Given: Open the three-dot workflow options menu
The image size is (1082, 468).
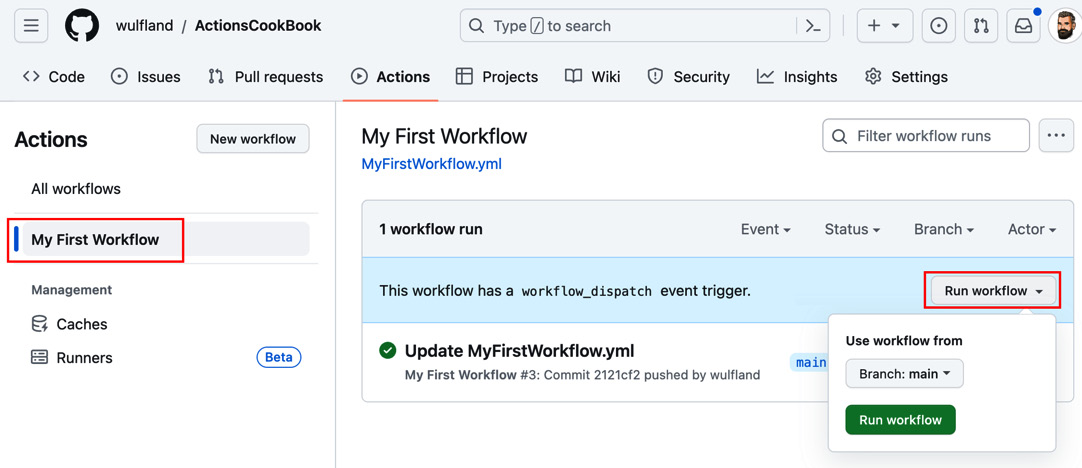Looking at the screenshot, I should pyautogui.click(x=1056, y=135).
